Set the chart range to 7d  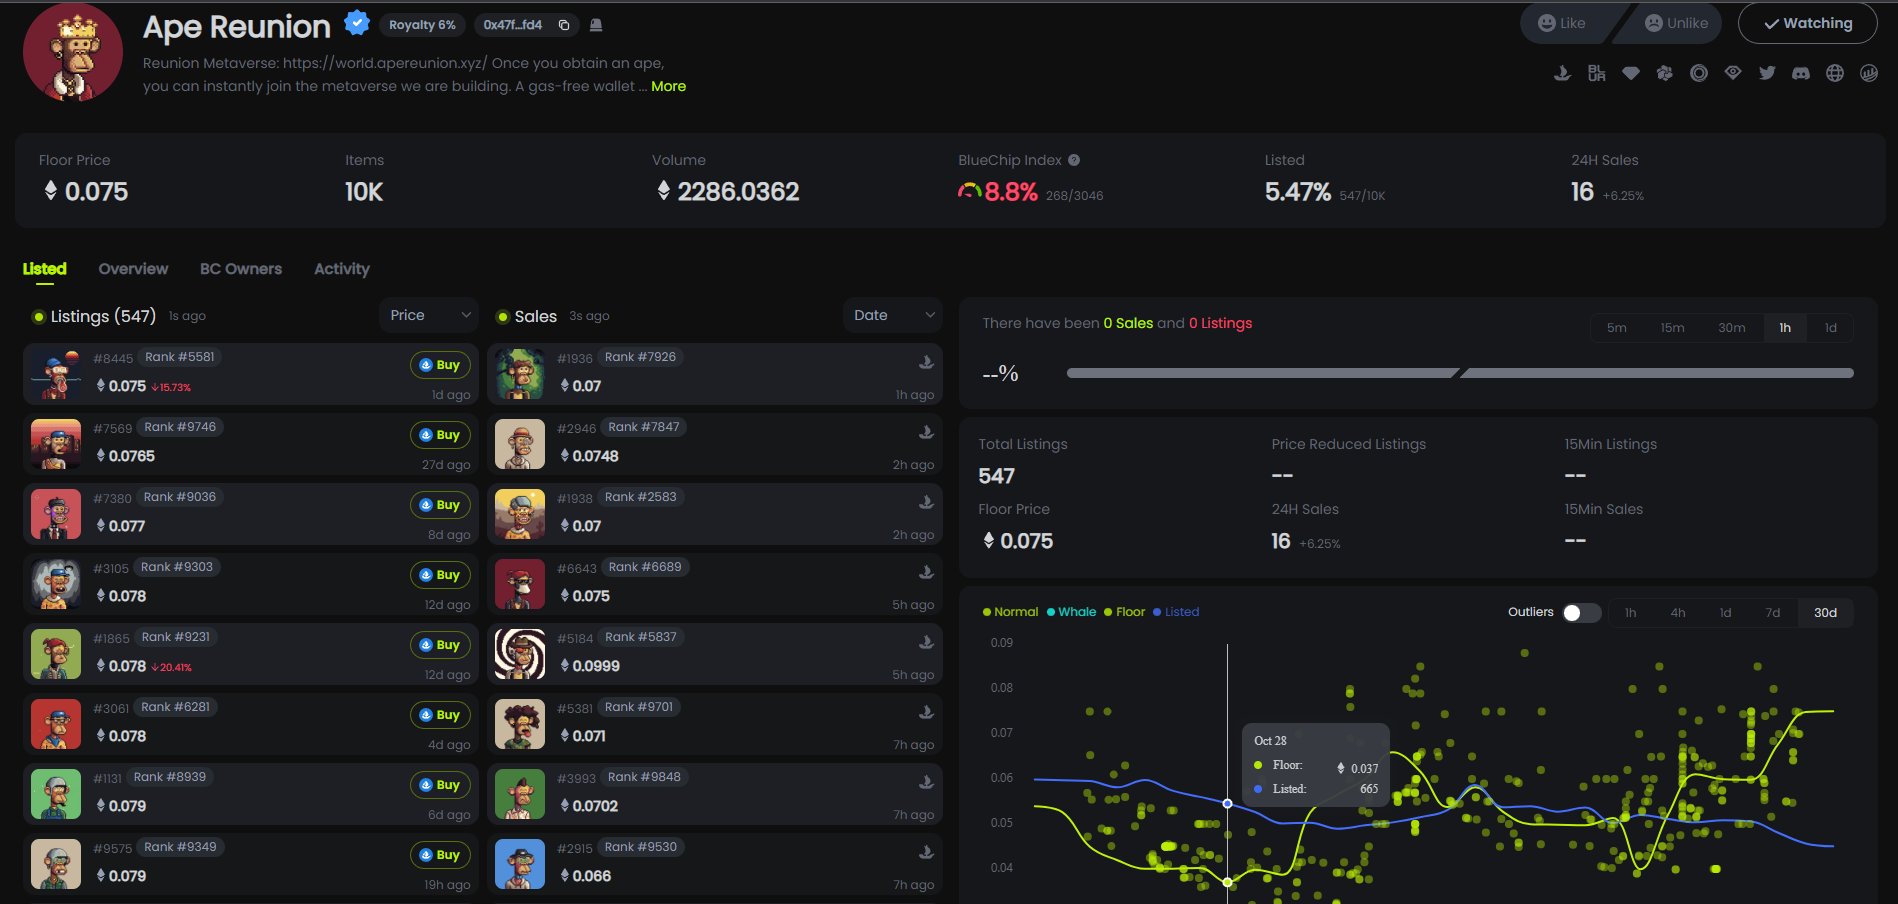(x=1773, y=613)
